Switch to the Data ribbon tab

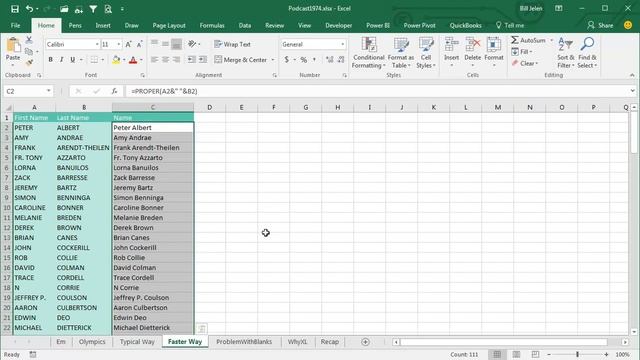pos(245,25)
